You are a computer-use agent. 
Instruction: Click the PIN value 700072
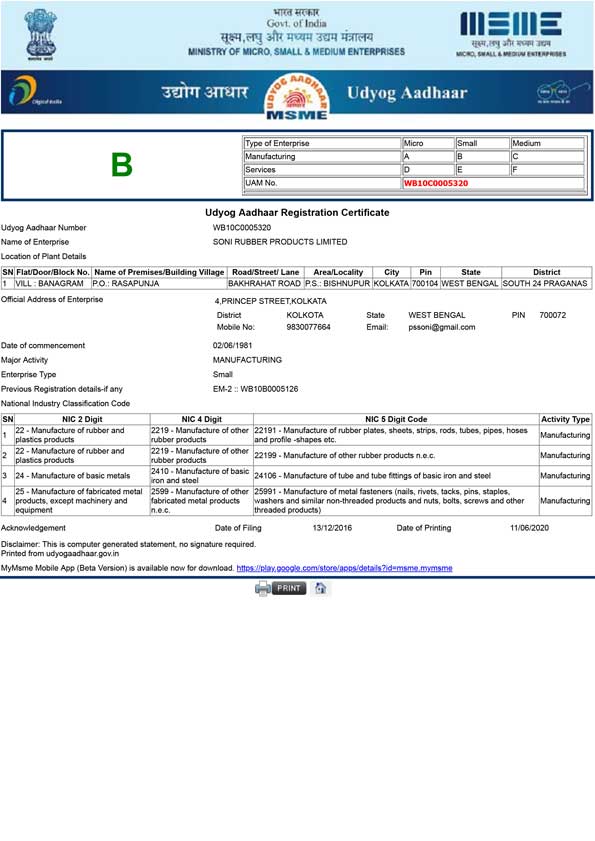[553, 315]
